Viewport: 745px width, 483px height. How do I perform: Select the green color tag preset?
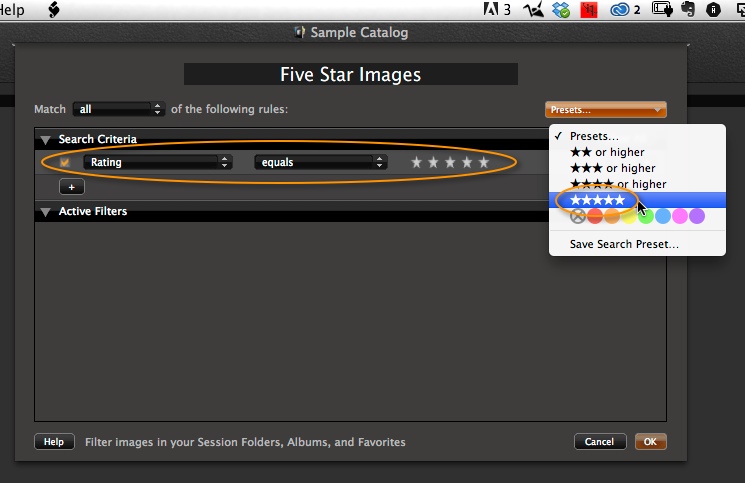[x=646, y=216]
